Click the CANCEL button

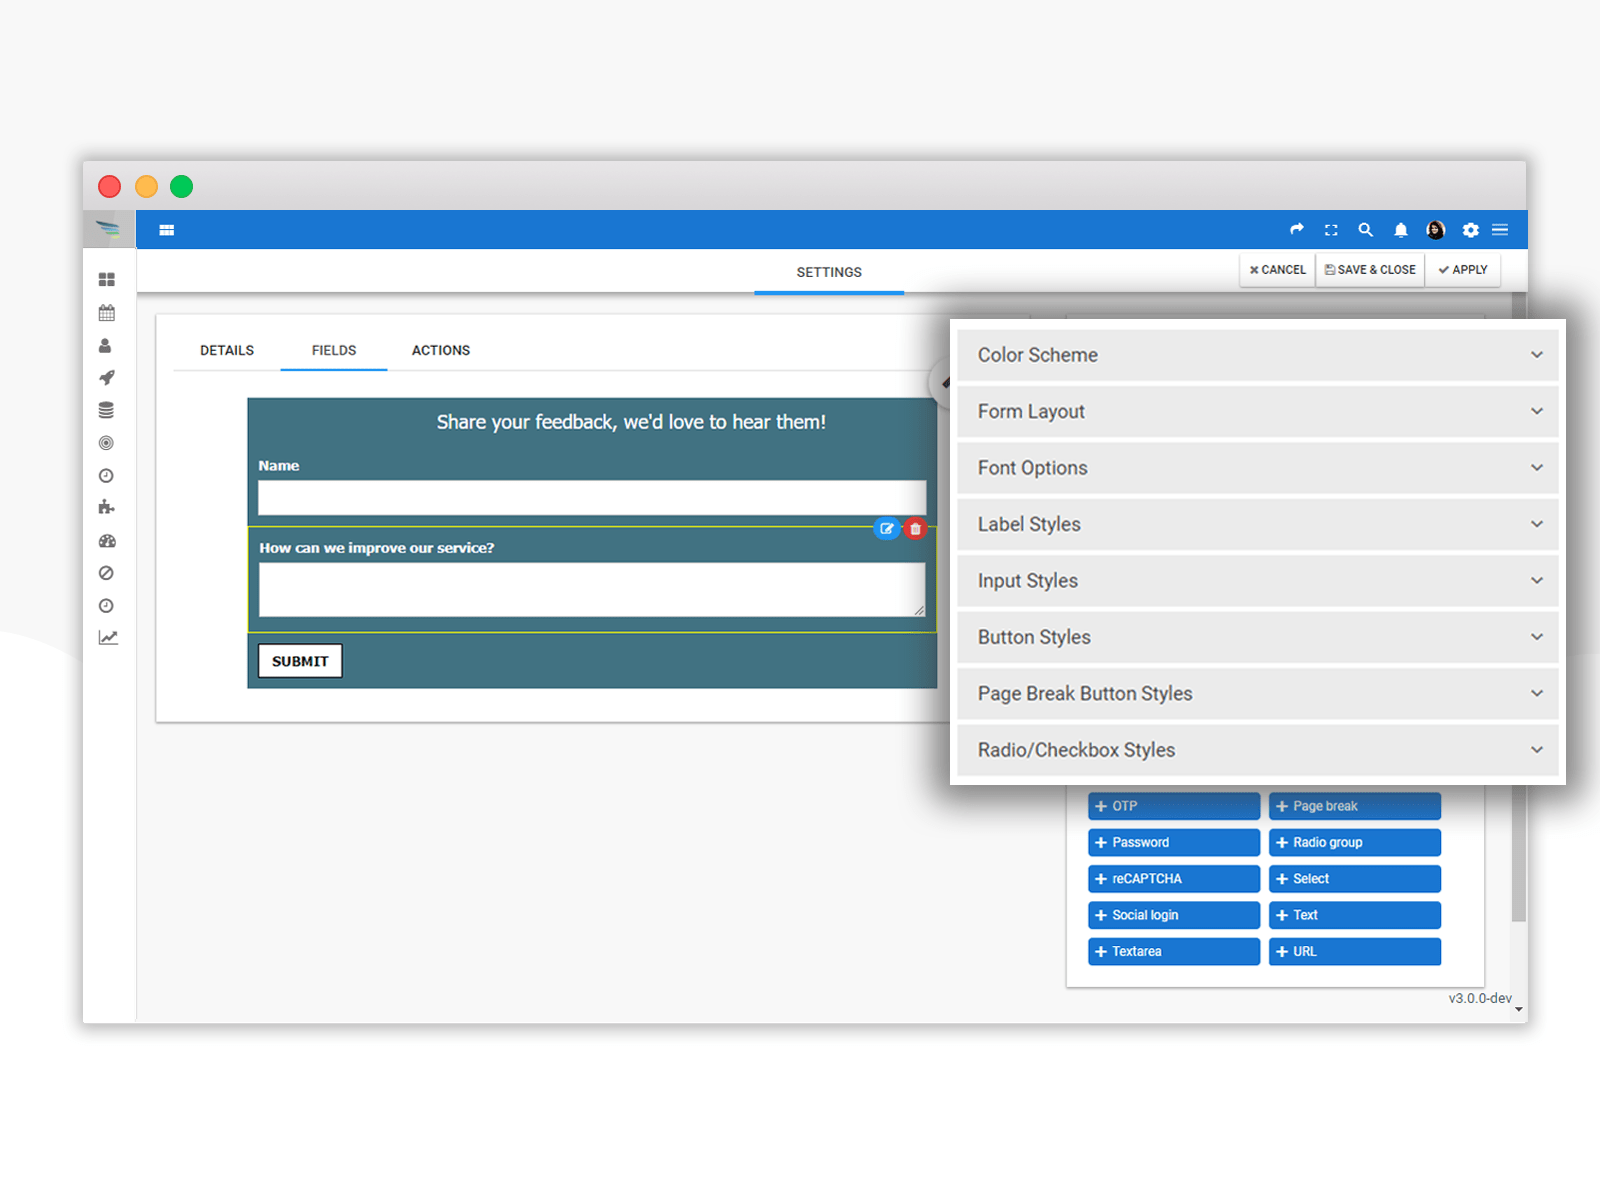(x=1277, y=270)
